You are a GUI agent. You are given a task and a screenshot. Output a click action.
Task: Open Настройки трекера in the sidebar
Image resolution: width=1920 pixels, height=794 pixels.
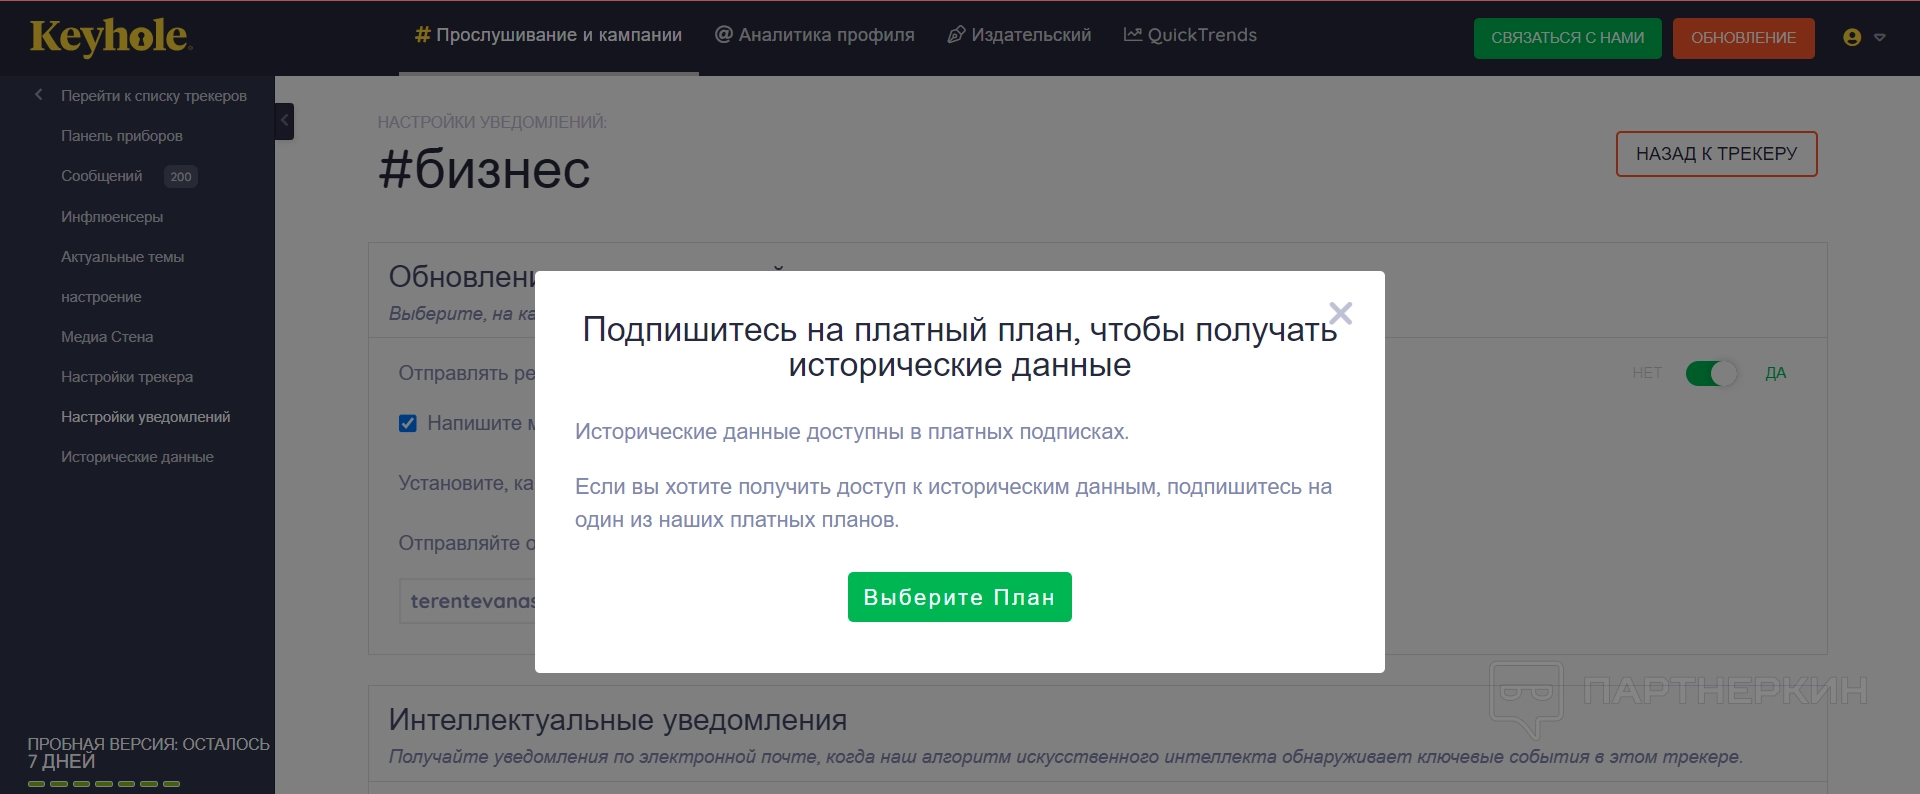click(x=127, y=377)
